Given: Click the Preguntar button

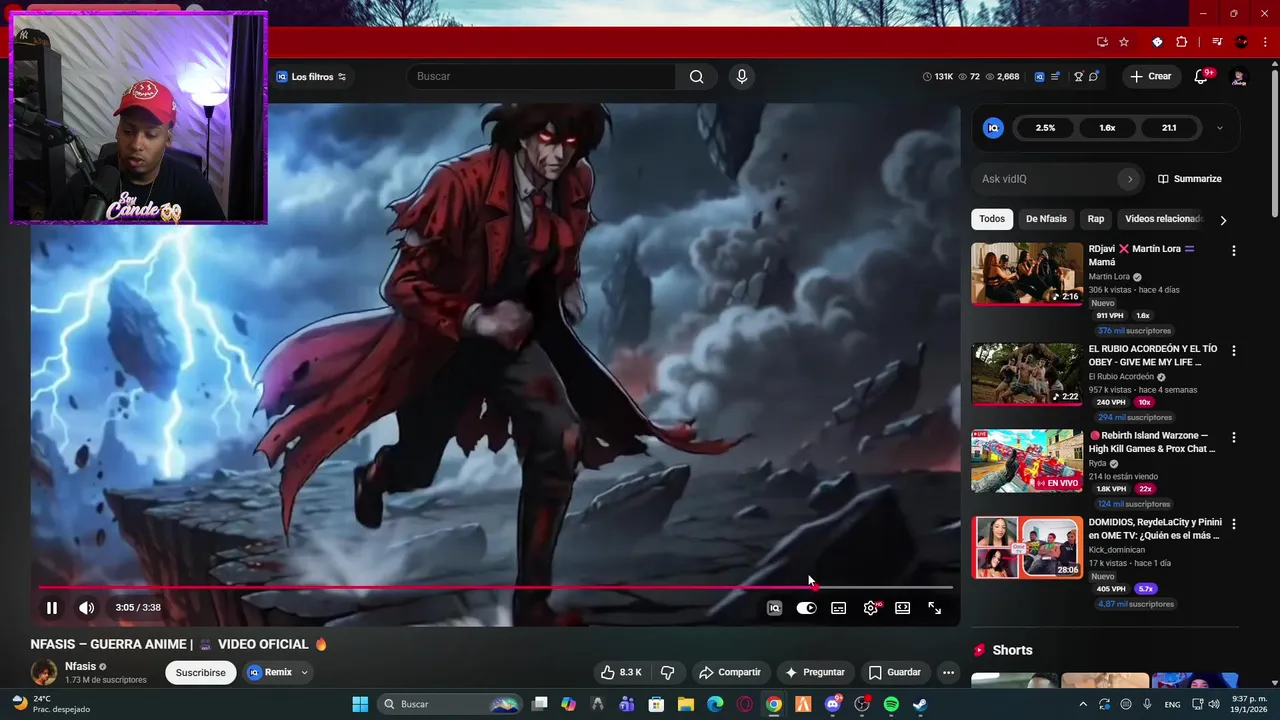Looking at the screenshot, I should [815, 672].
